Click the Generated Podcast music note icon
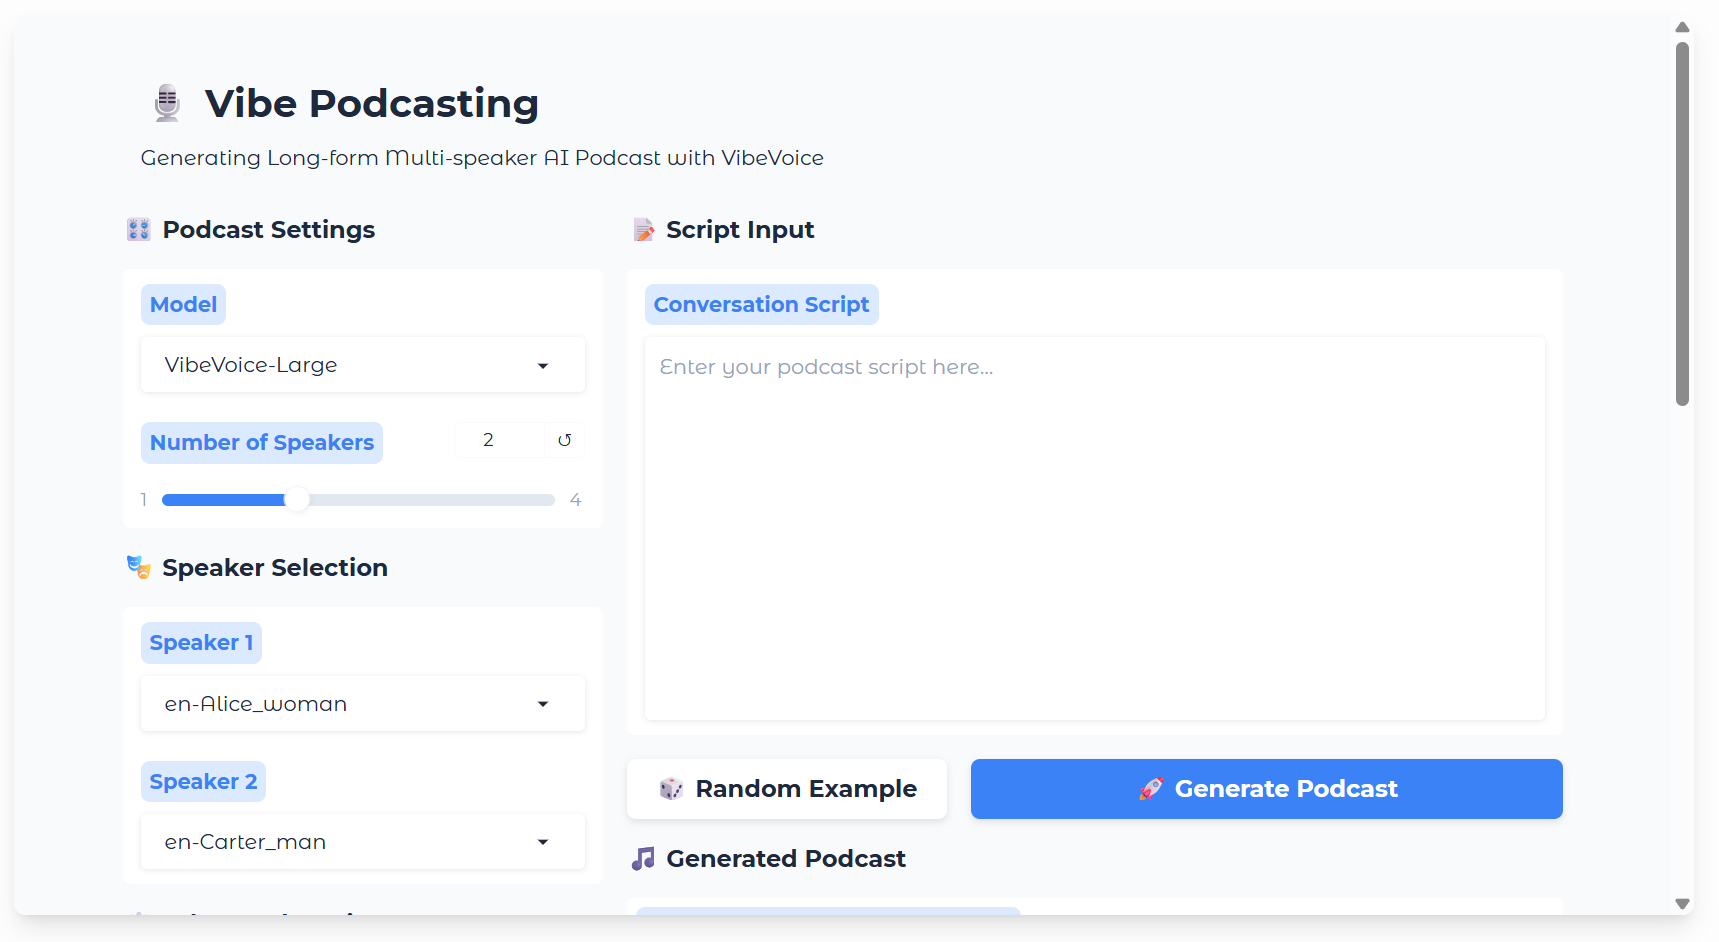Viewport: 1719px width, 942px height. coord(643,859)
